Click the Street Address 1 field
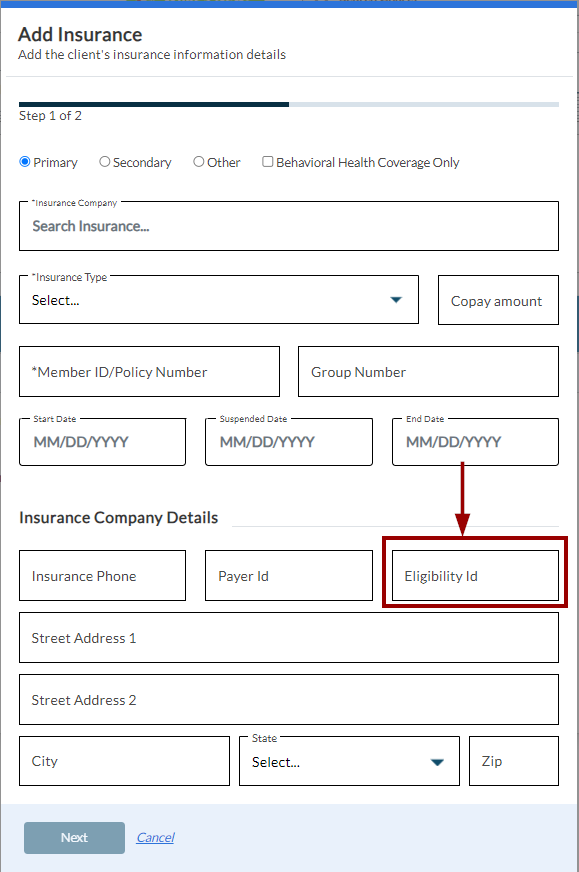The height and width of the screenshot is (872, 579). (x=289, y=638)
